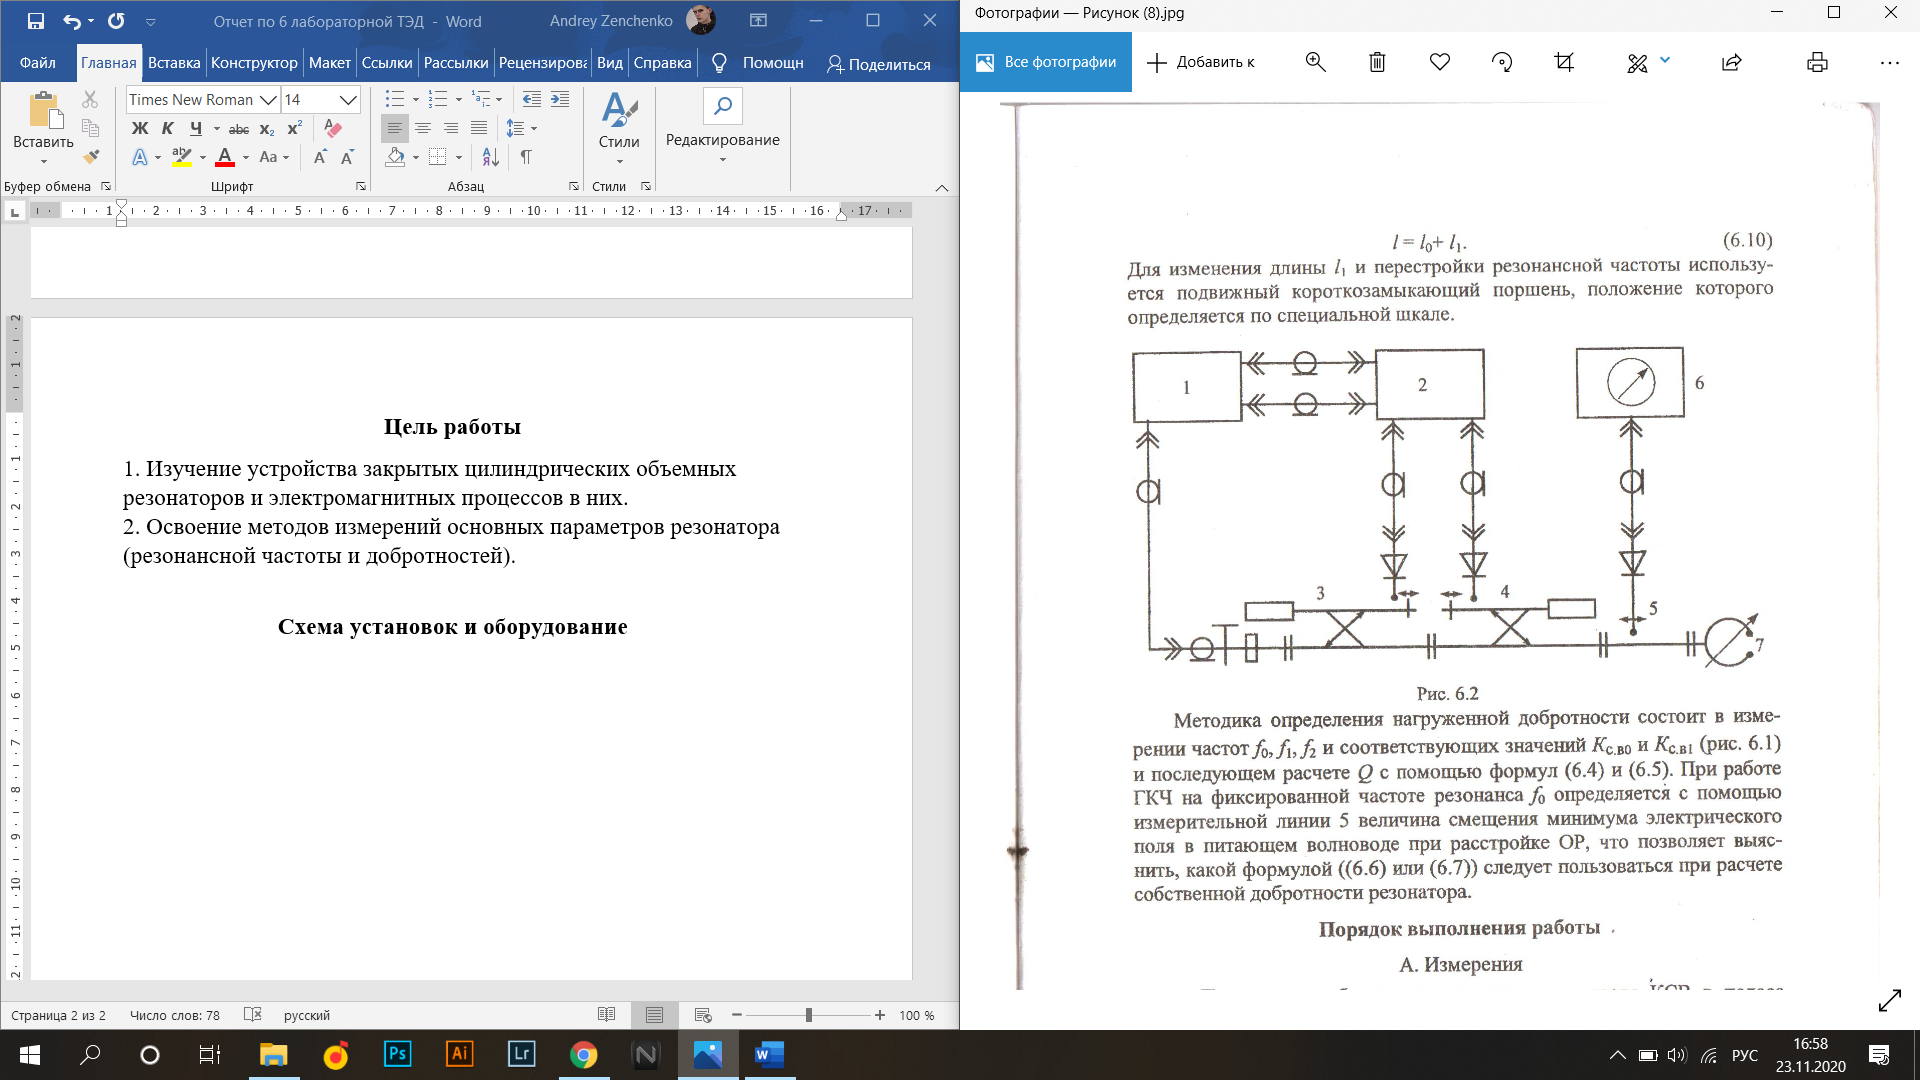
Task: Toggle subscript formatting
Action: (x=267, y=129)
